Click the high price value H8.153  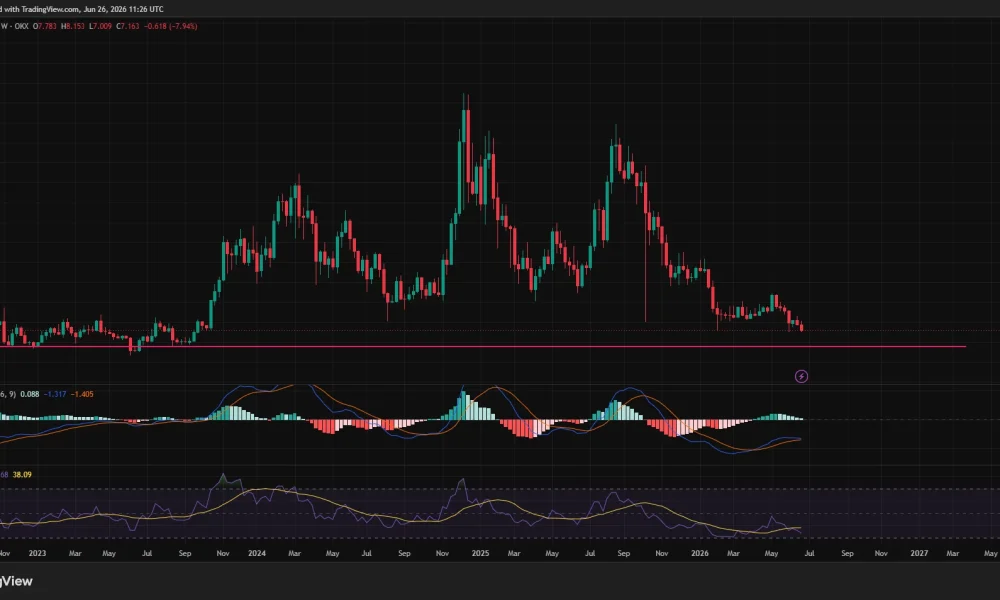click(x=73, y=26)
